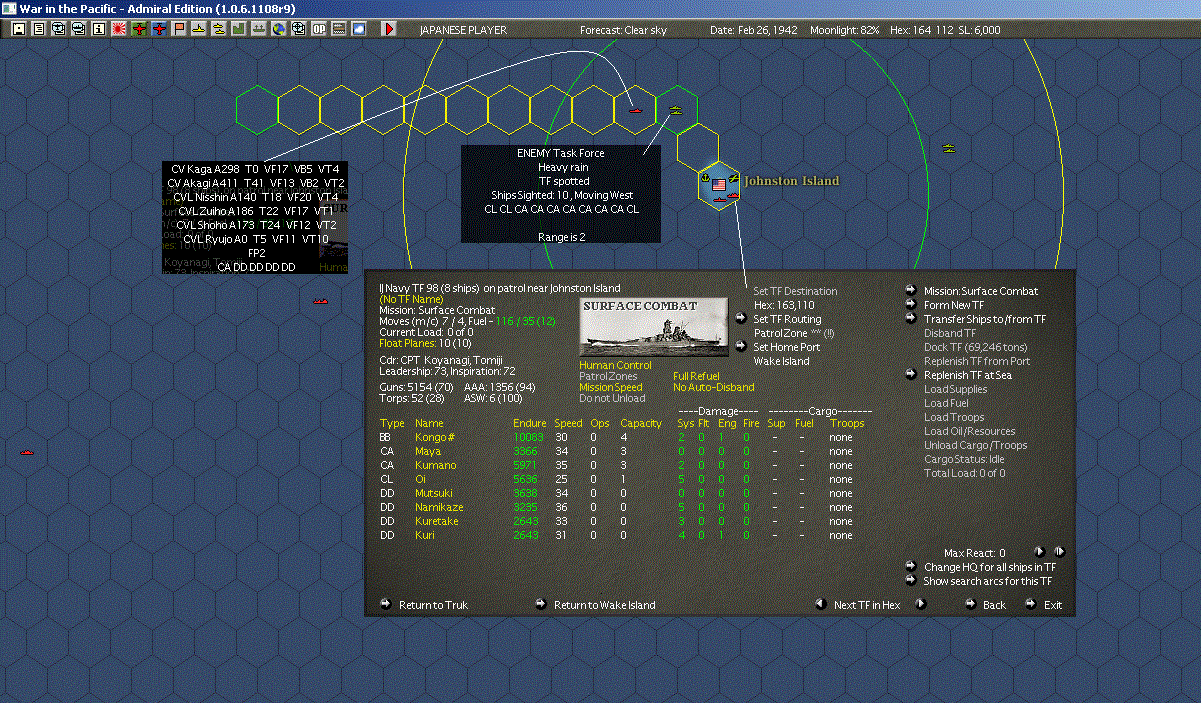Click the red enemy ship icon near hex path
Image resolution: width=1201 pixels, height=703 pixels.
click(636, 109)
